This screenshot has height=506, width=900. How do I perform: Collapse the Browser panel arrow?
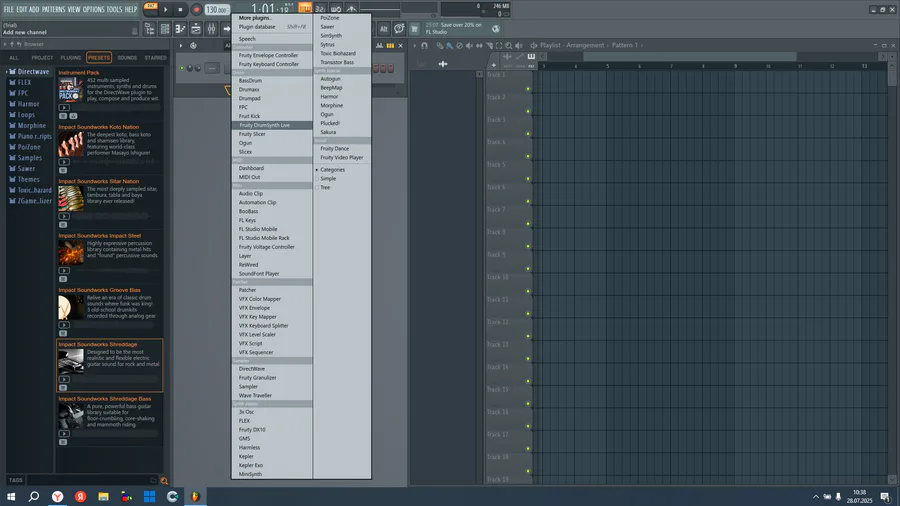point(5,44)
